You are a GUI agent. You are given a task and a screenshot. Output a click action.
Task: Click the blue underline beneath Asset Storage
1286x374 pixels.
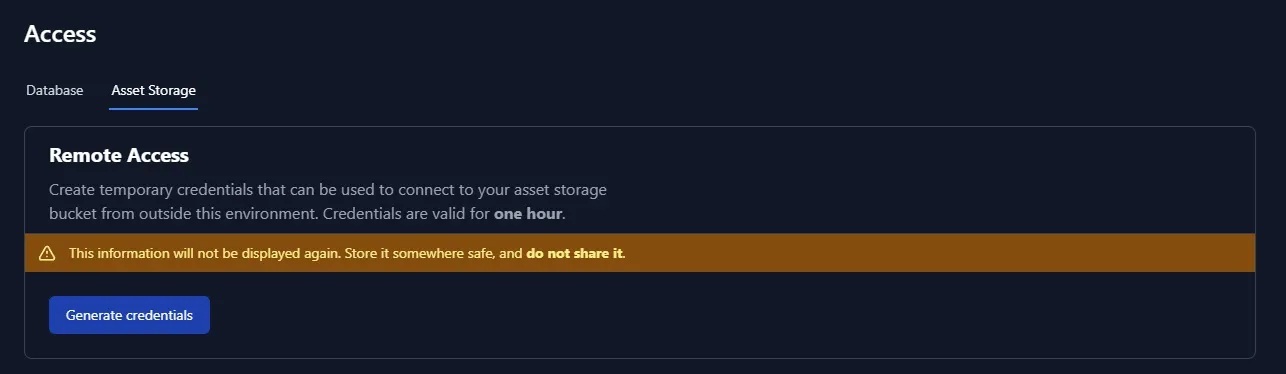coord(154,107)
